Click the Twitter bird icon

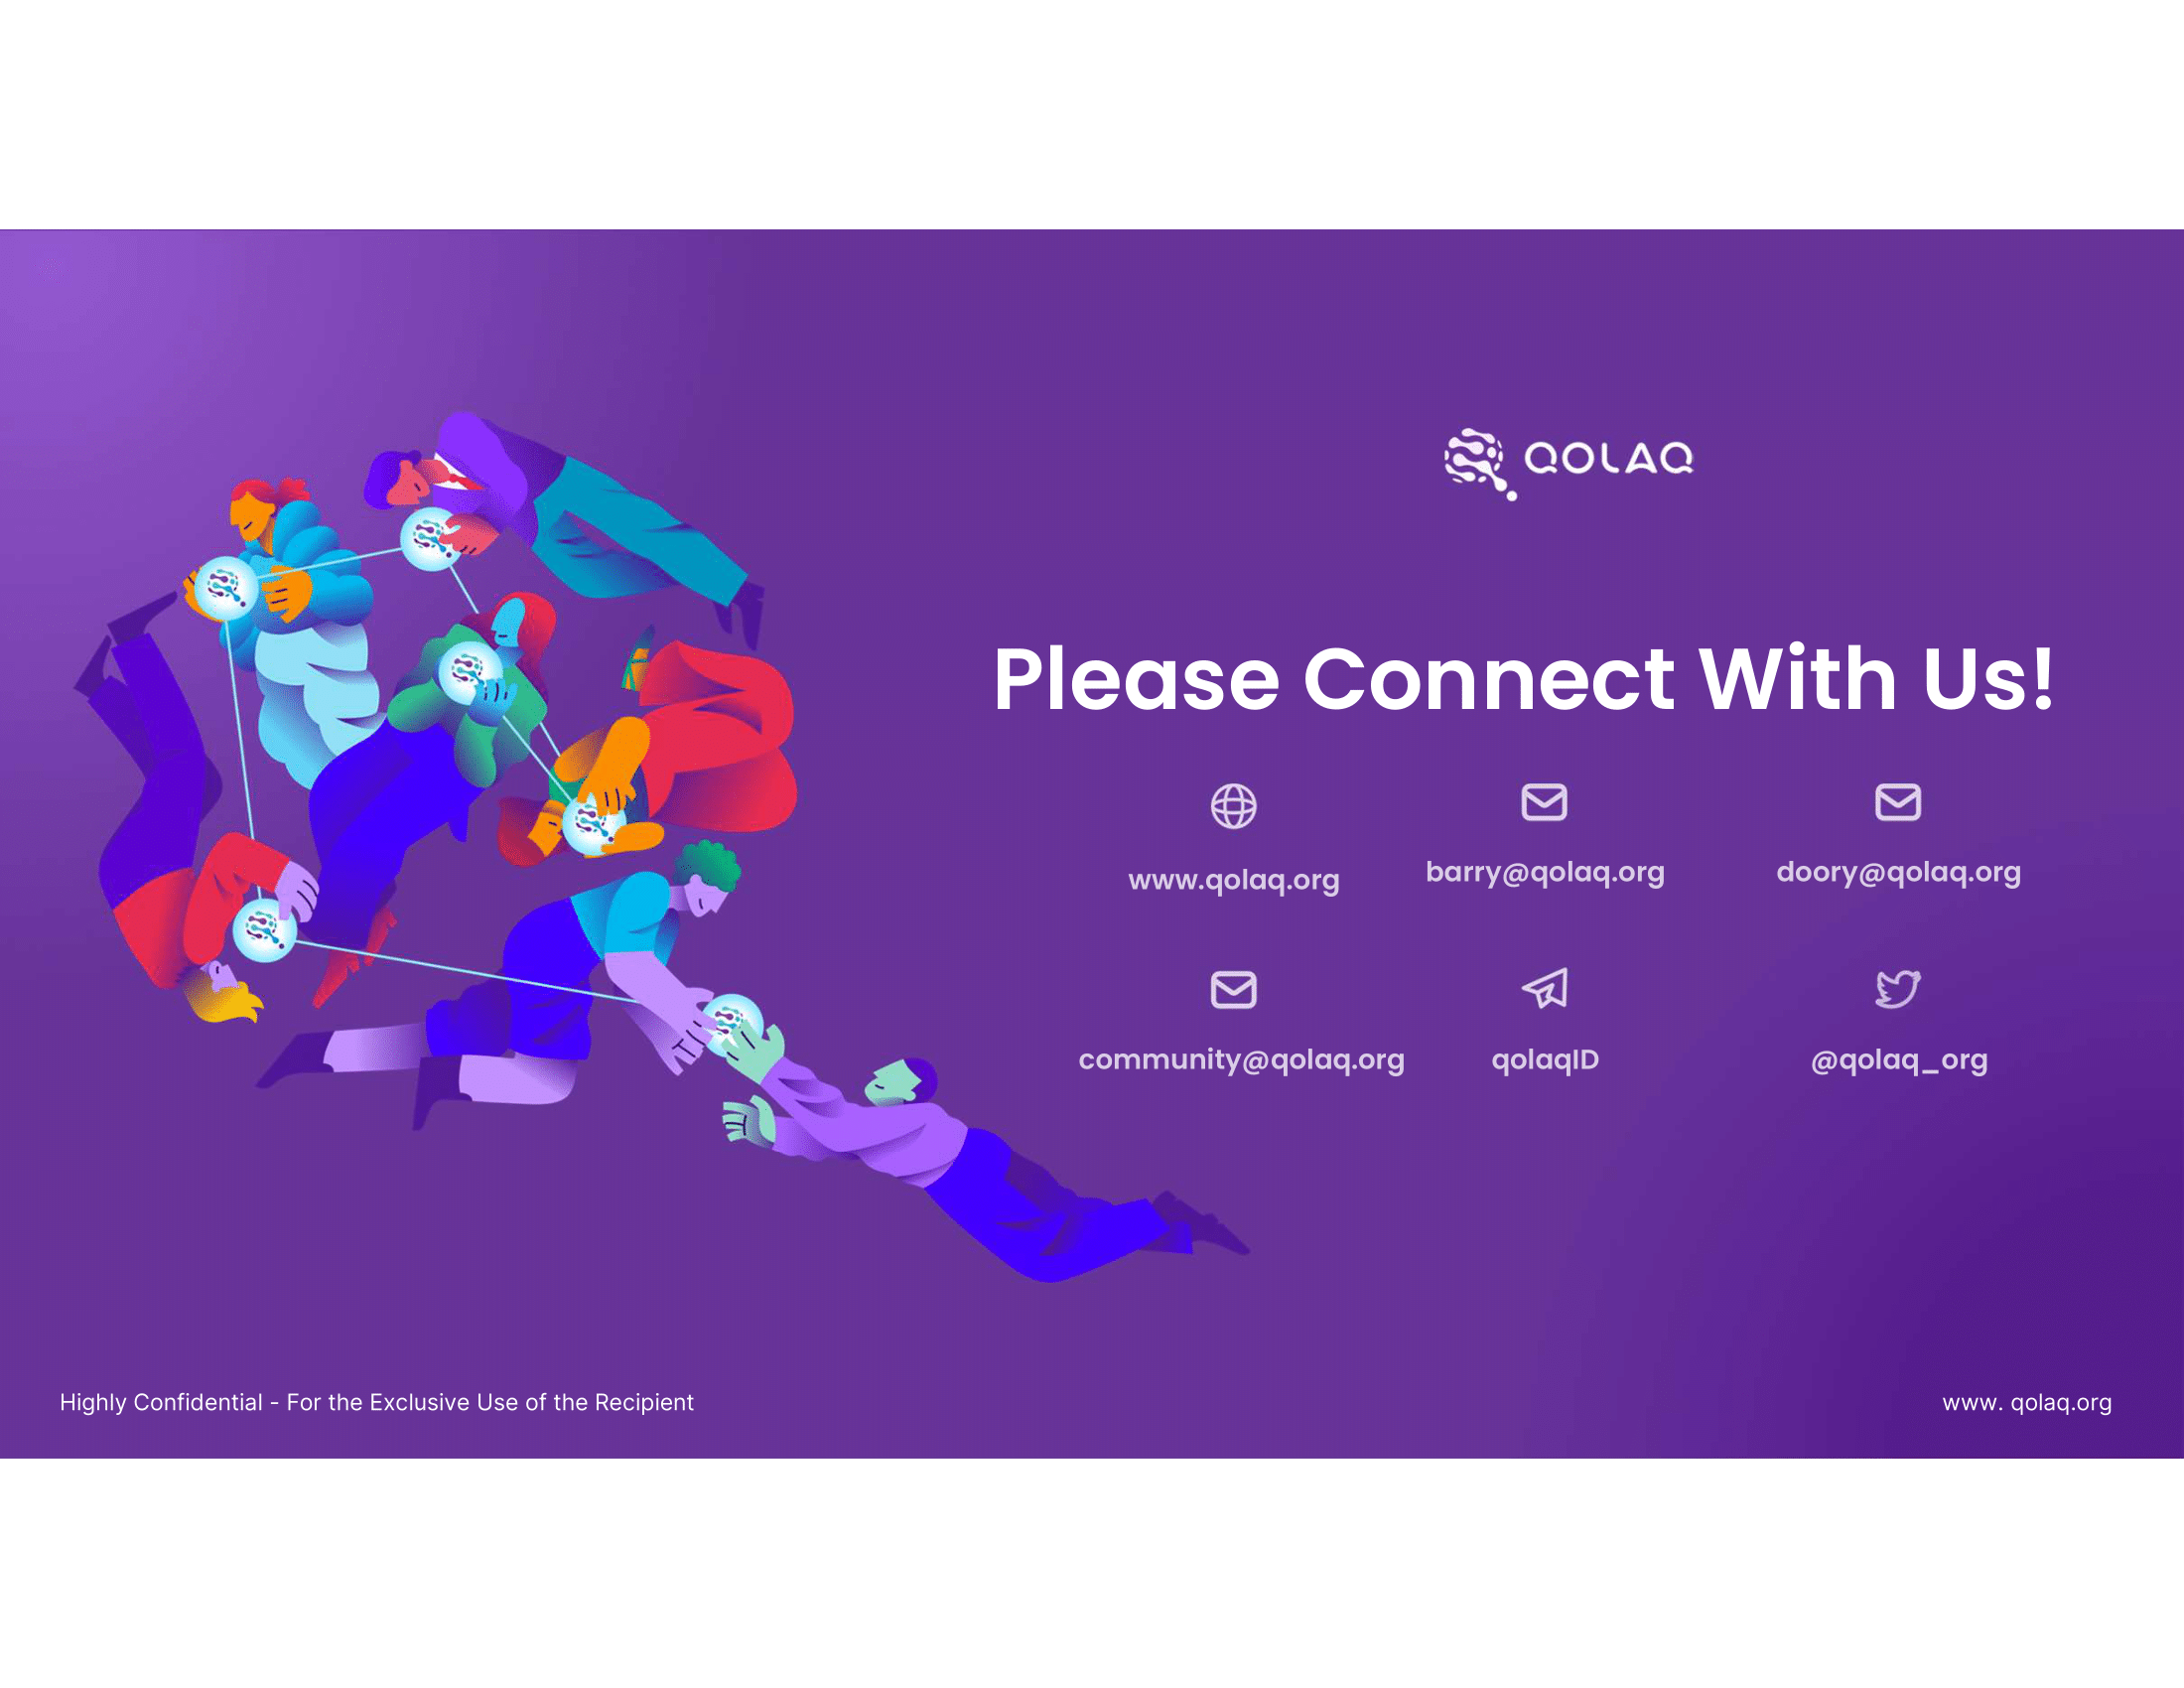pyautogui.click(x=1897, y=989)
